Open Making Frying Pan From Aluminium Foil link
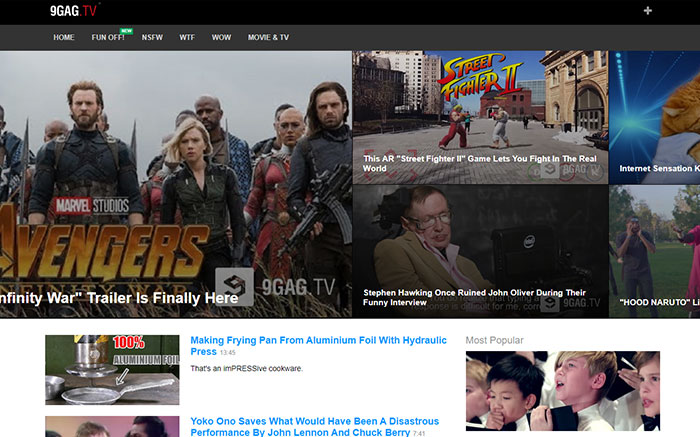700x437 pixels. (318, 346)
